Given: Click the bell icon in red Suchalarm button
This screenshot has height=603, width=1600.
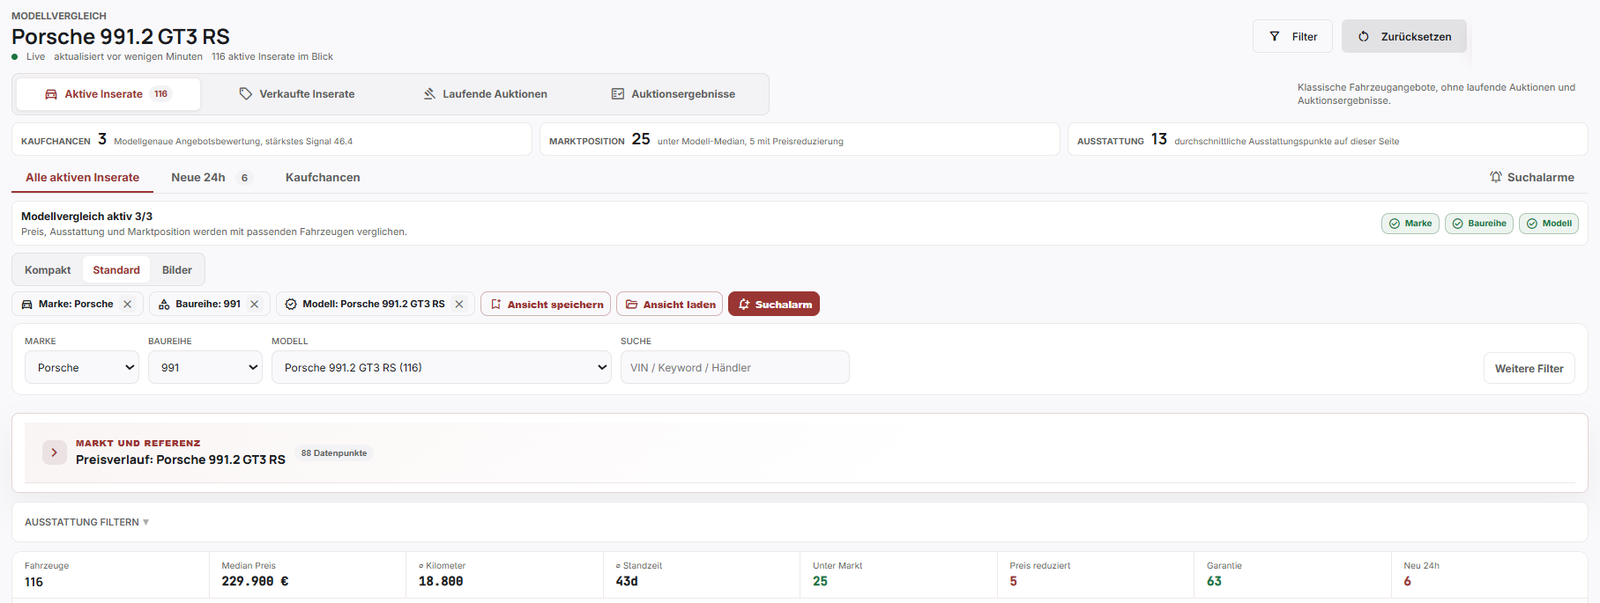Looking at the screenshot, I should (744, 304).
